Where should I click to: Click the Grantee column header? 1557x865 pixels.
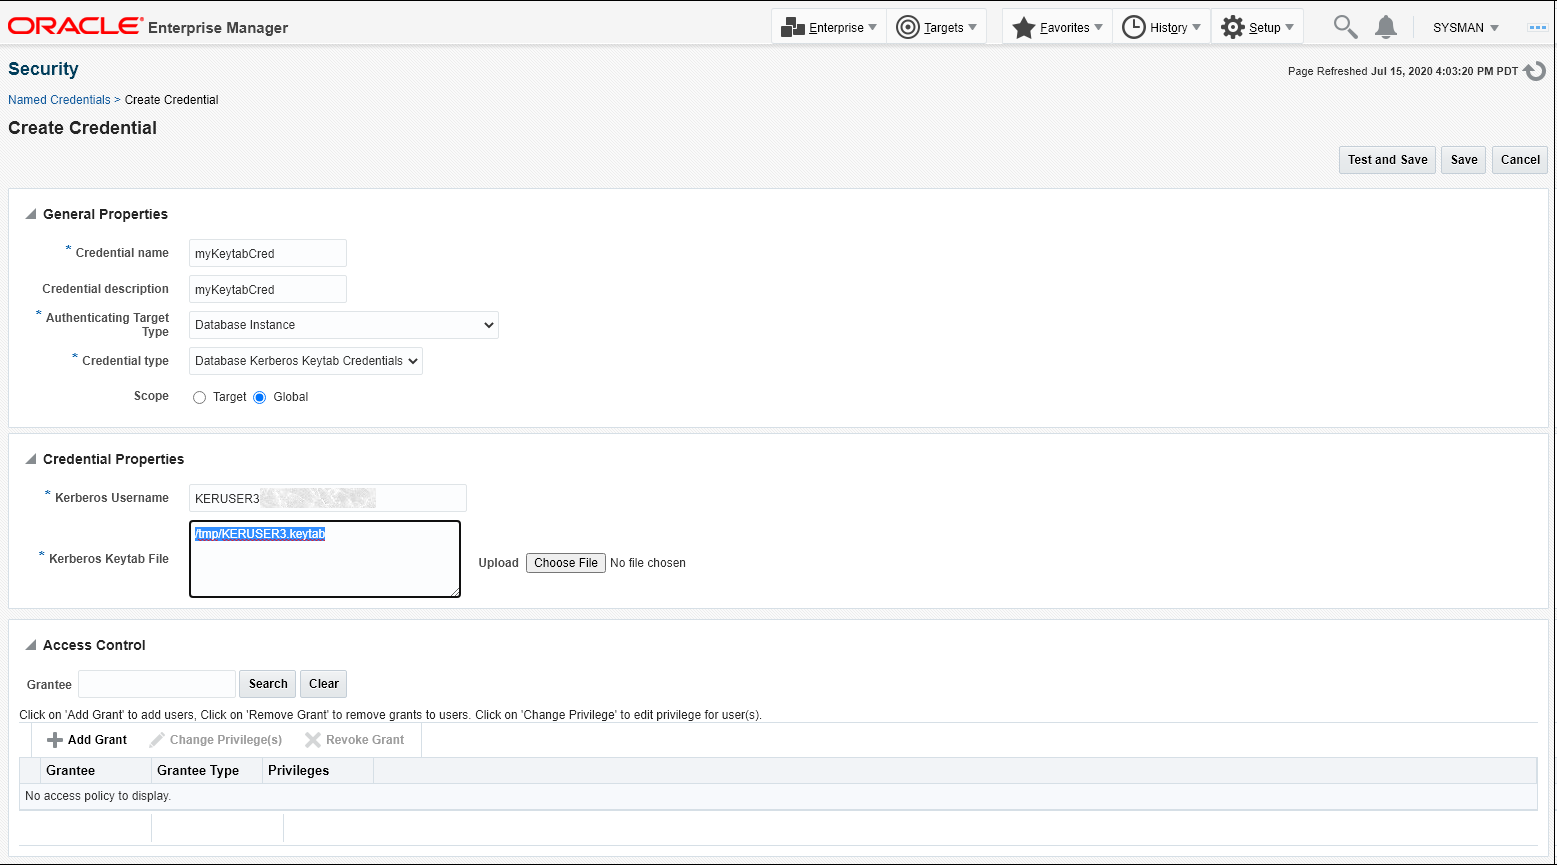click(x=96, y=770)
